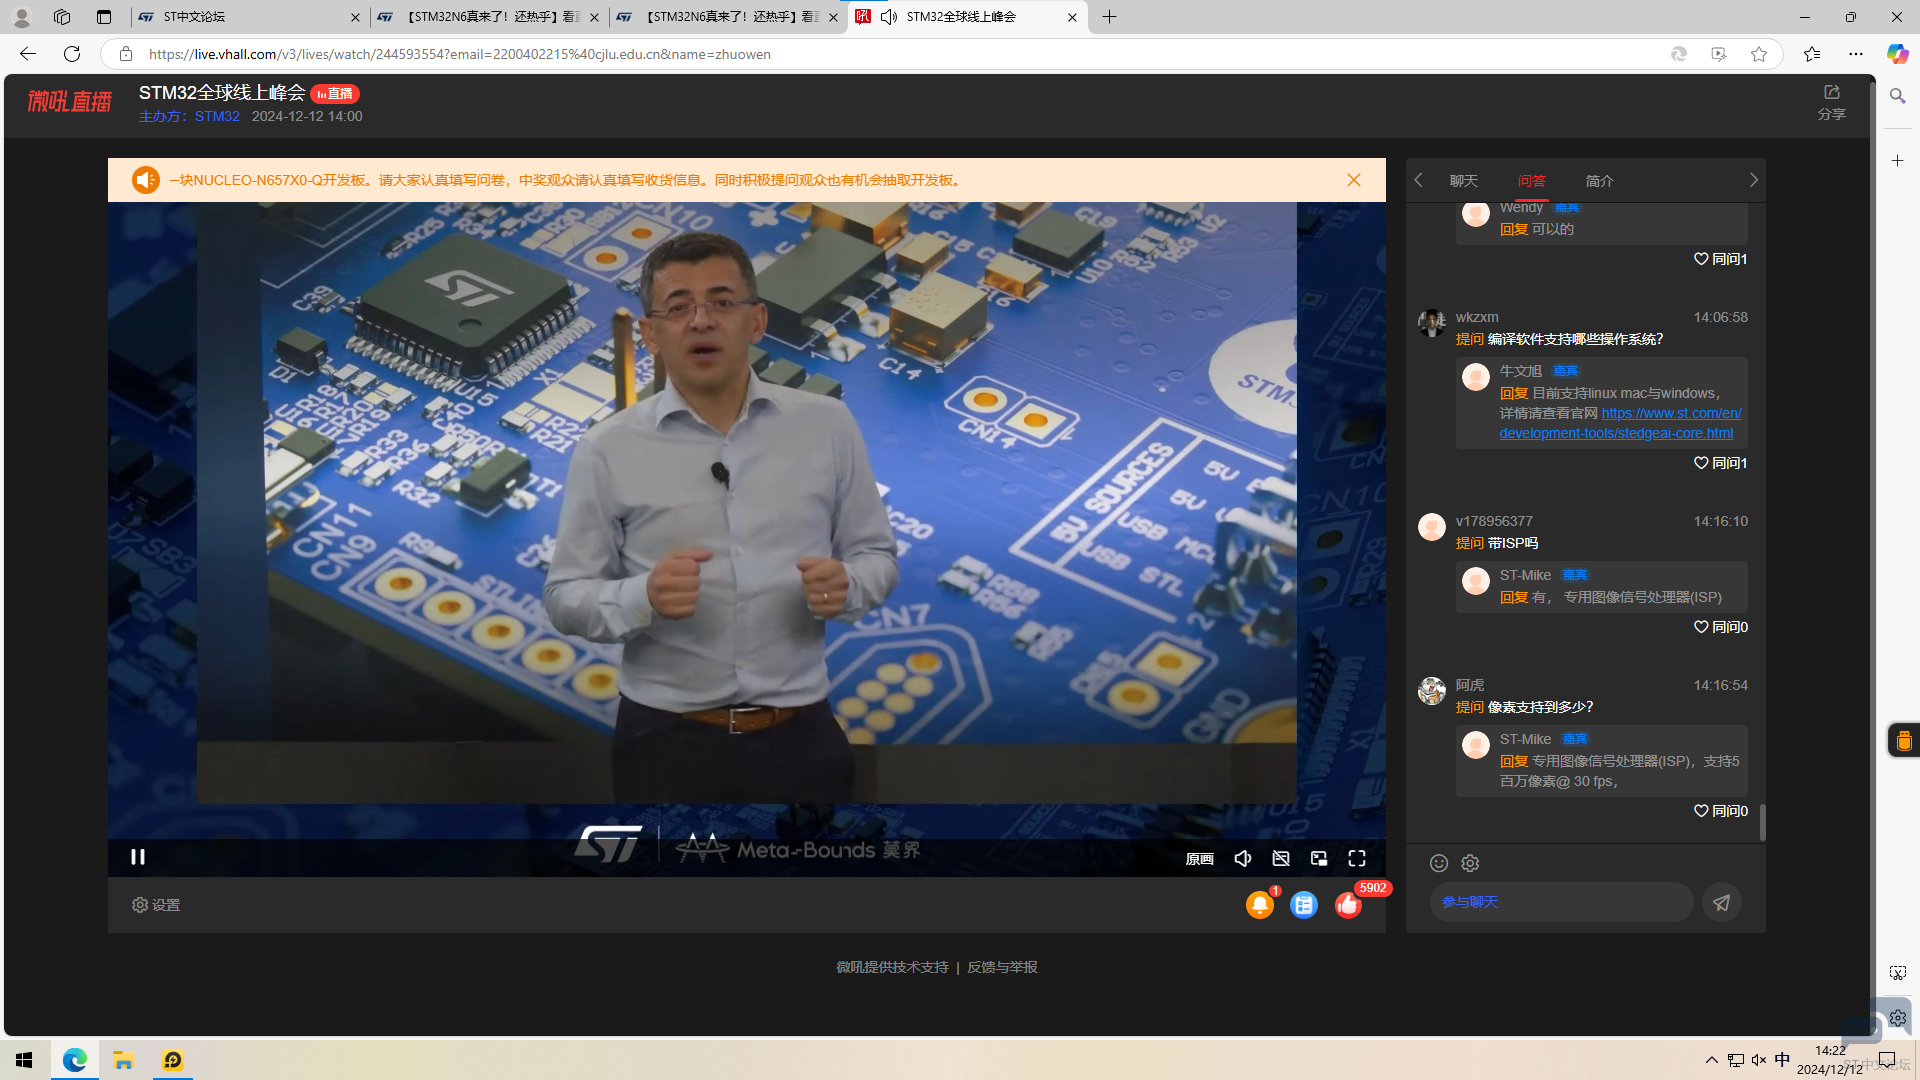The image size is (1920, 1080).
Task: Click the orange notification bell icon
Action: (1260, 904)
